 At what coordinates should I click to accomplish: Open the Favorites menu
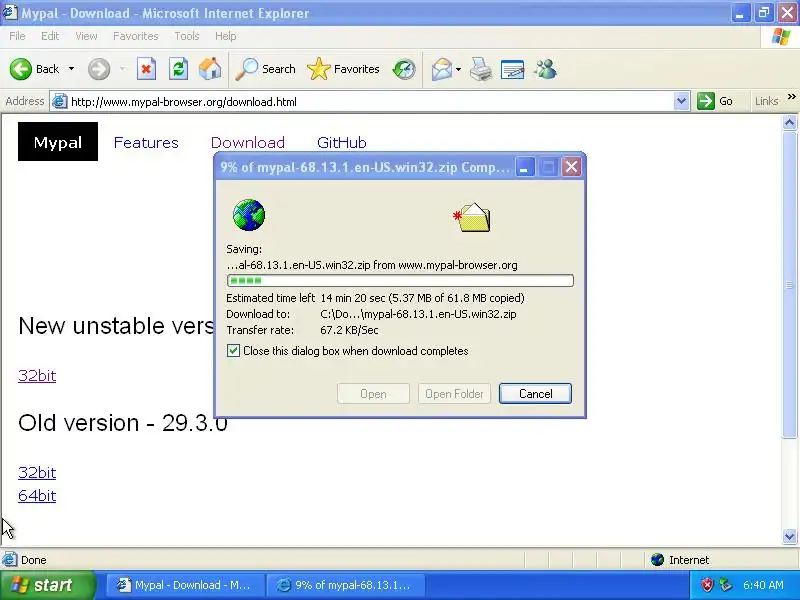pyautogui.click(x=136, y=36)
